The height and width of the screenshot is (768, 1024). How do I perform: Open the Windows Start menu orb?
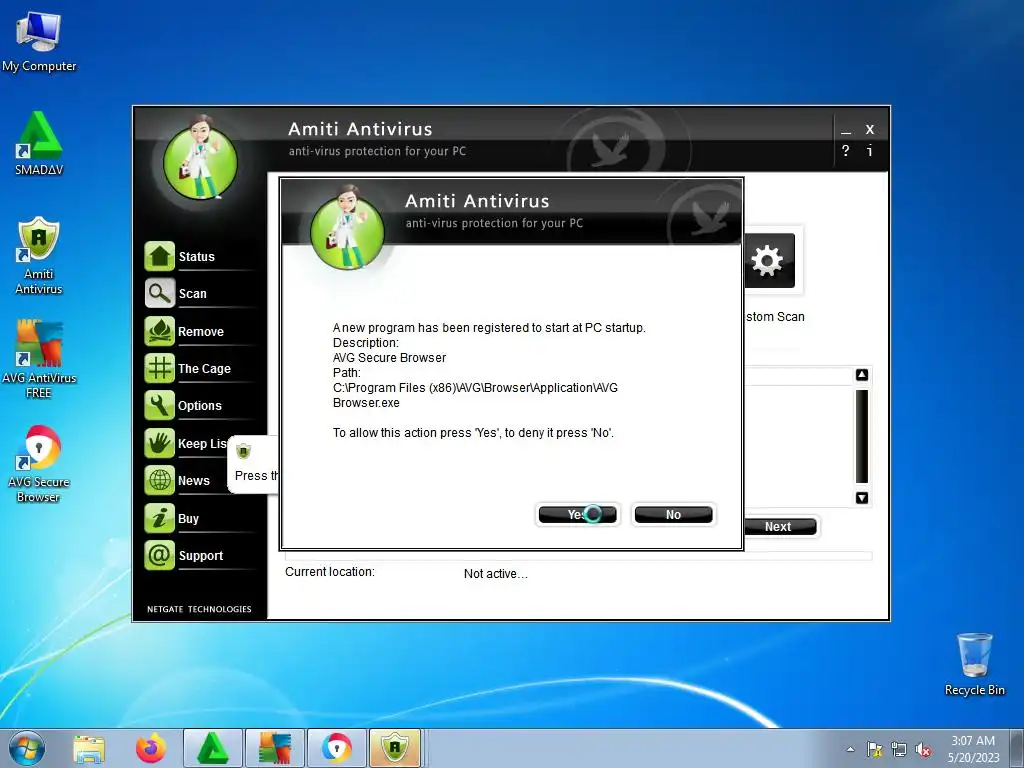click(27, 748)
